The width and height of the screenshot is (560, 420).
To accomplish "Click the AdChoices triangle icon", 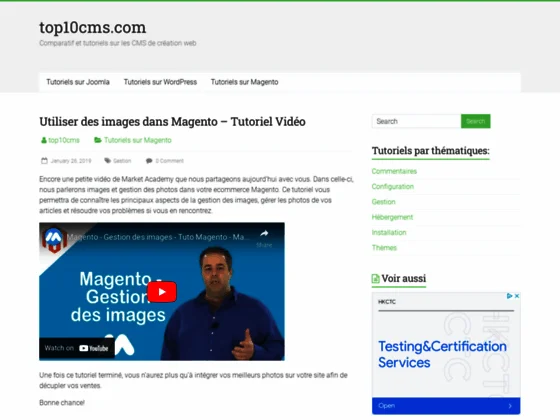I will tap(510, 296).
